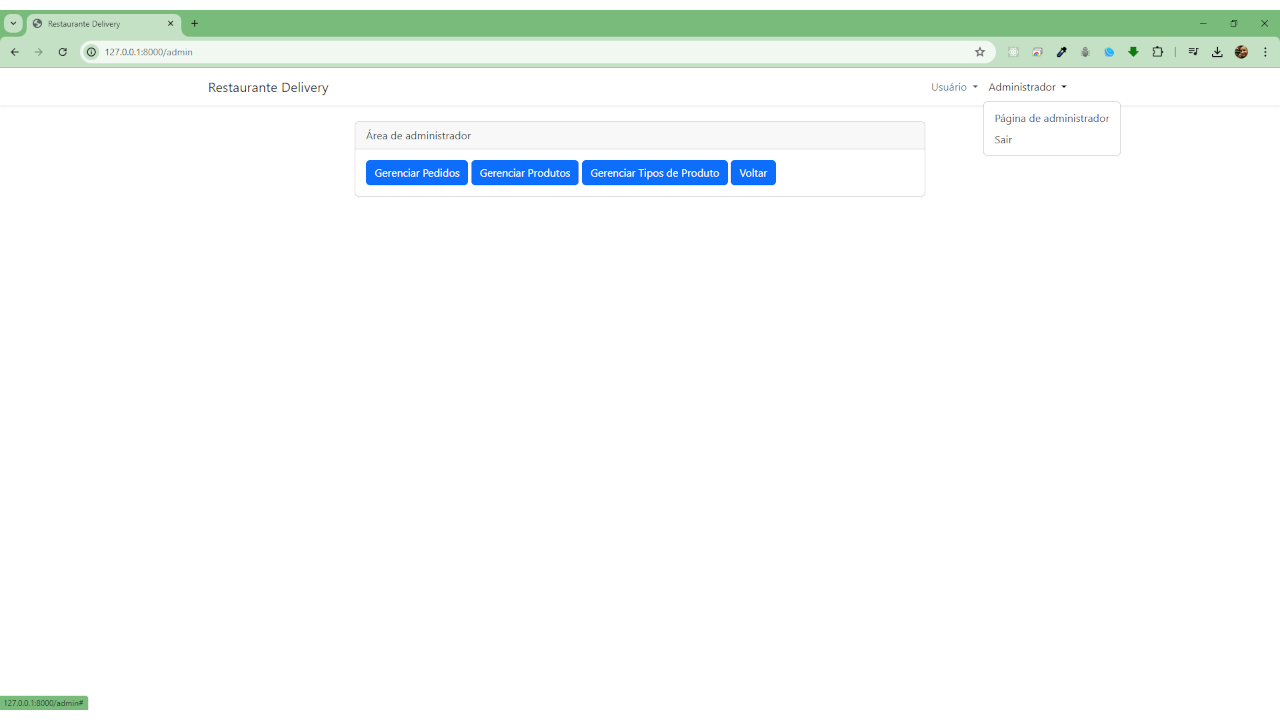The image size is (1280, 720).
Task: Open the site information icon in address bar
Action: coord(91,52)
